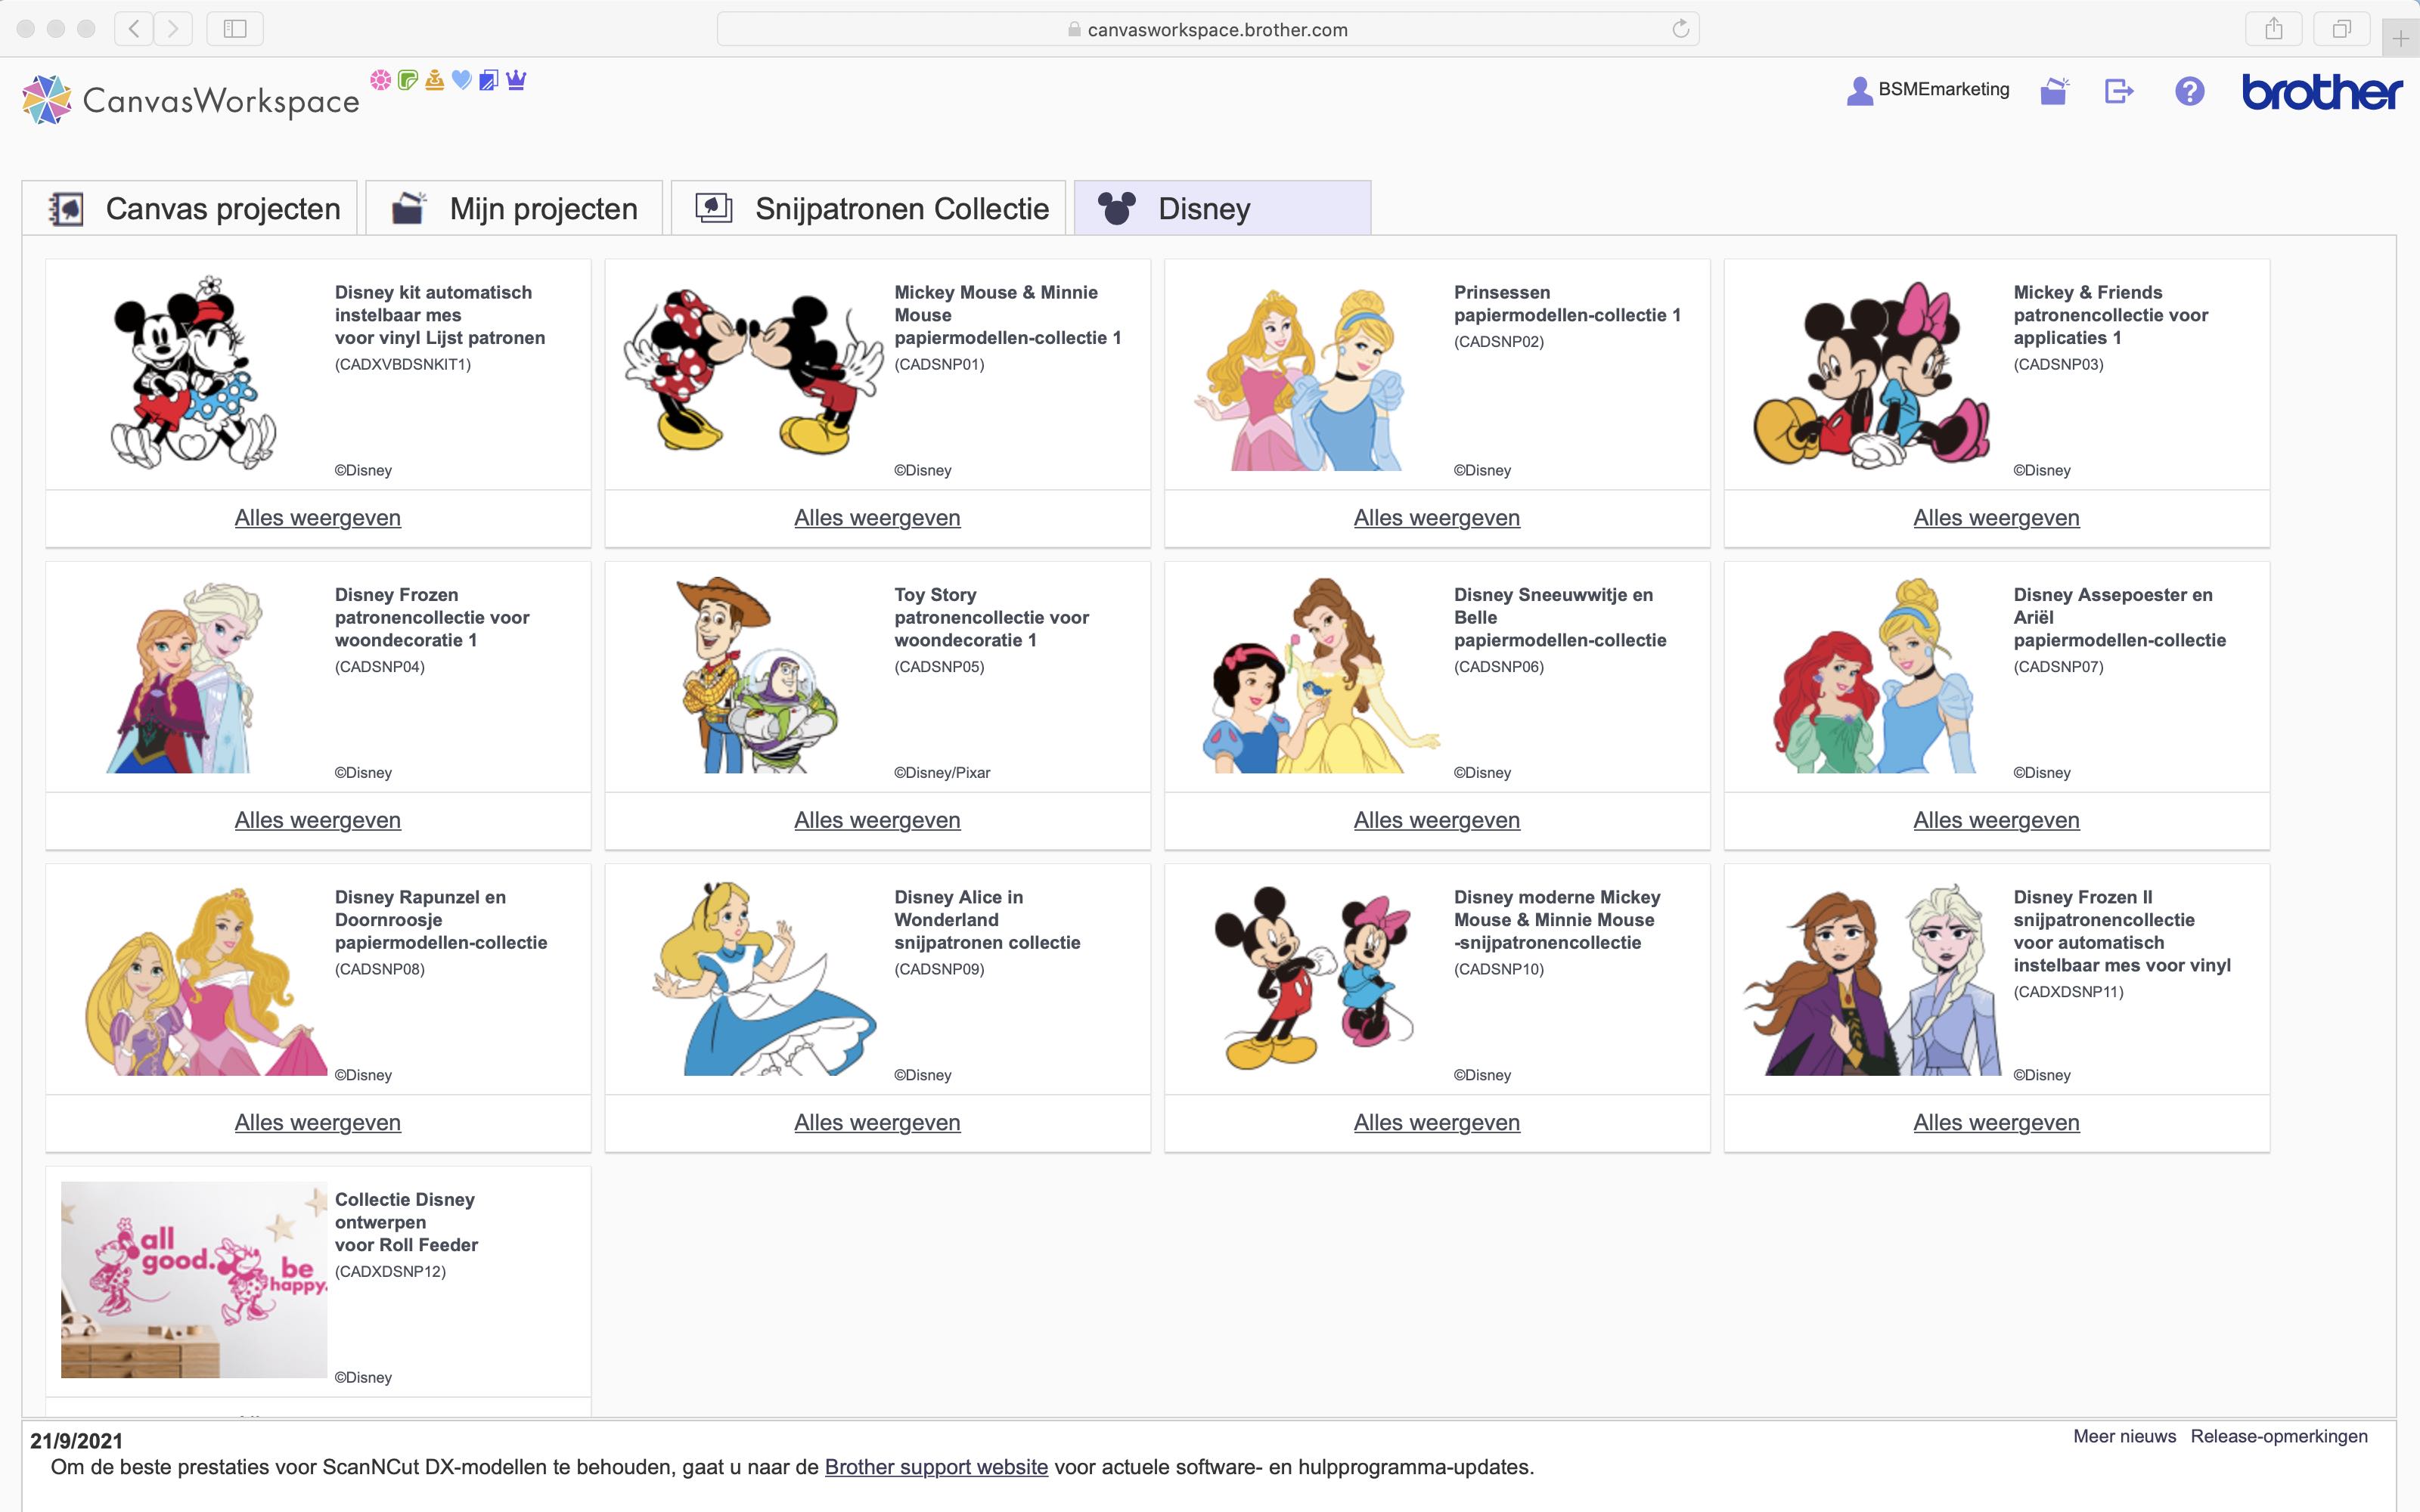The height and width of the screenshot is (1512, 2420).
Task: Click the CanvasWorkspace logo
Action: pos(191,99)
